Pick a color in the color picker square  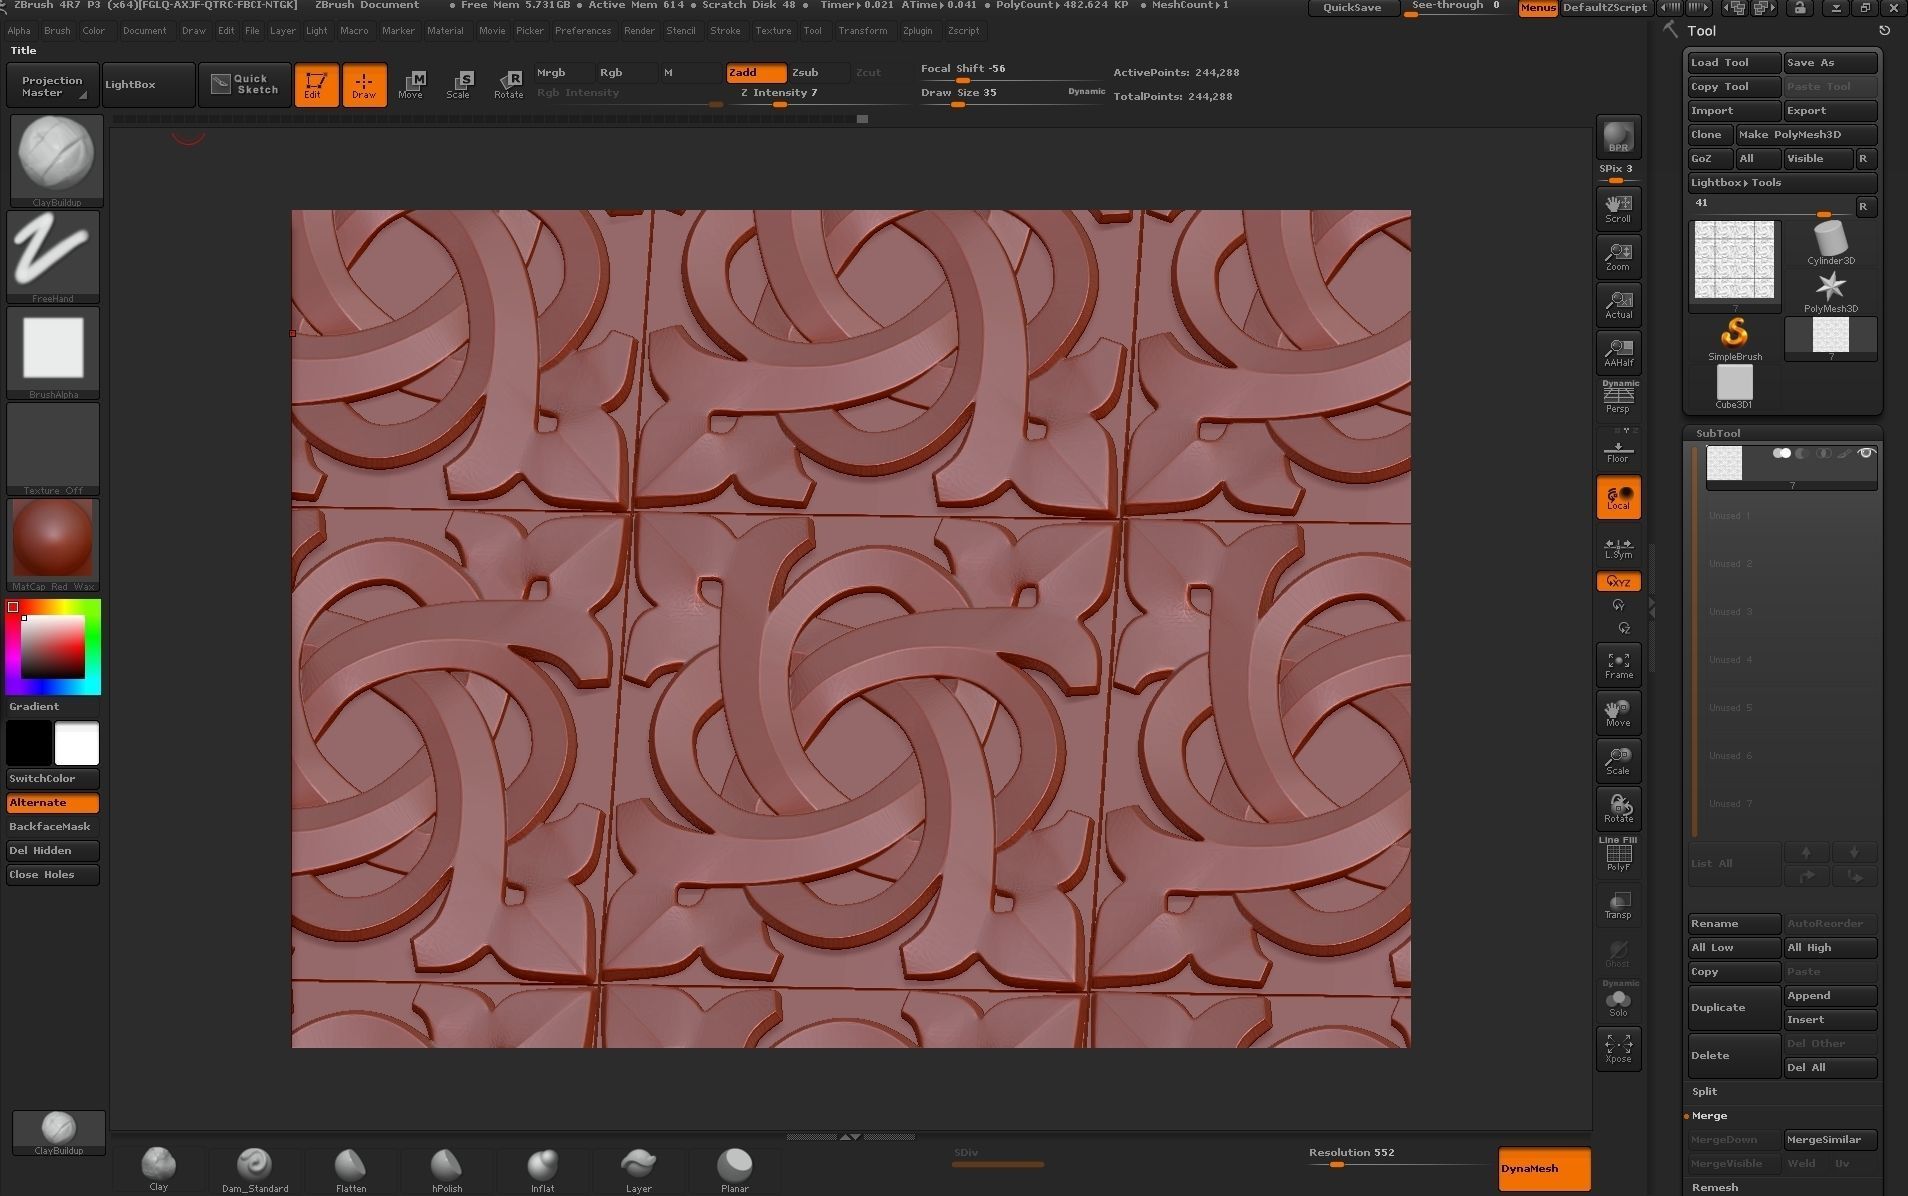tap(53, 646)
